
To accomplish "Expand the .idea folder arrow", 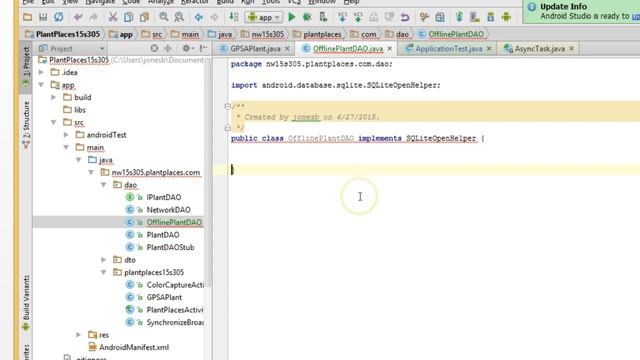I will click(41, 72).
